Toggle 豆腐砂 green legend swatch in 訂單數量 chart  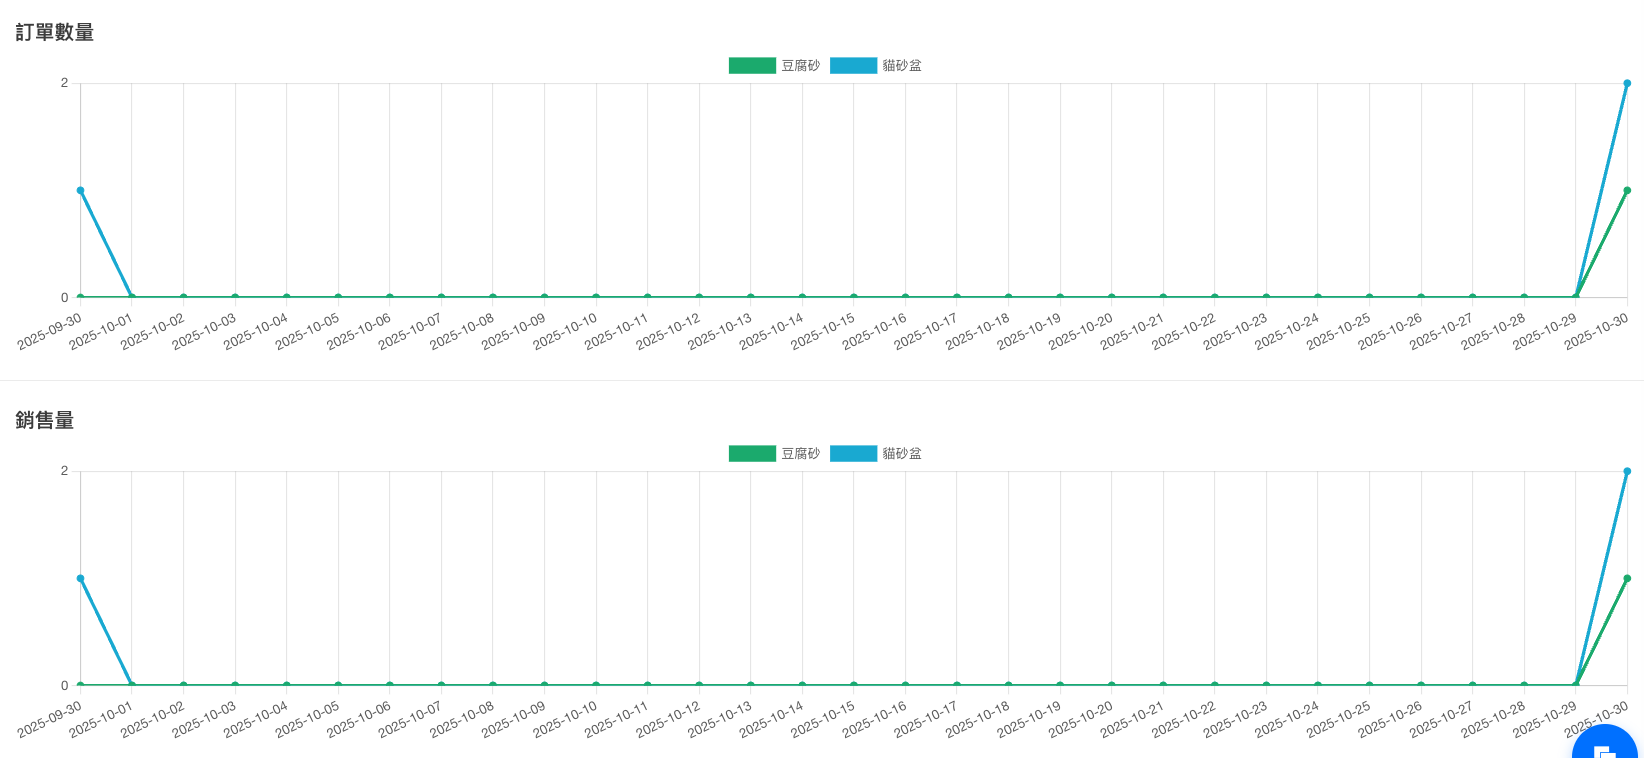tap(752, 66)
